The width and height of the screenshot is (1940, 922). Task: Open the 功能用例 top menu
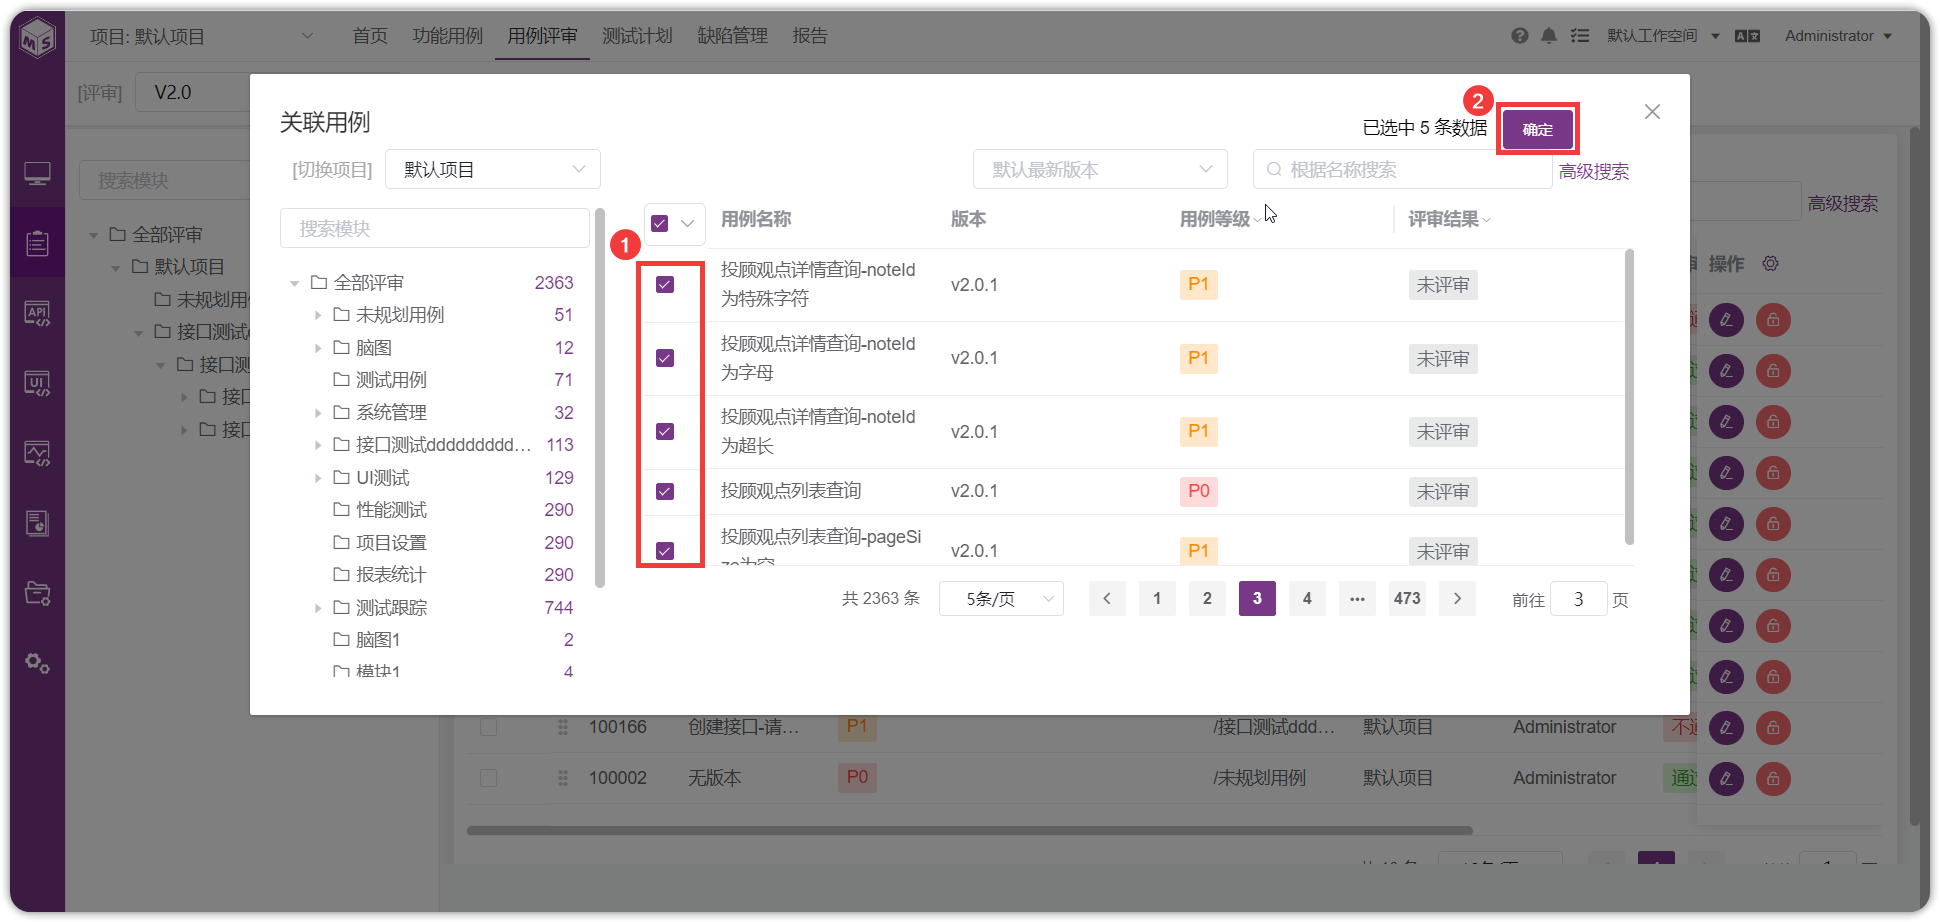pos(447,36)
